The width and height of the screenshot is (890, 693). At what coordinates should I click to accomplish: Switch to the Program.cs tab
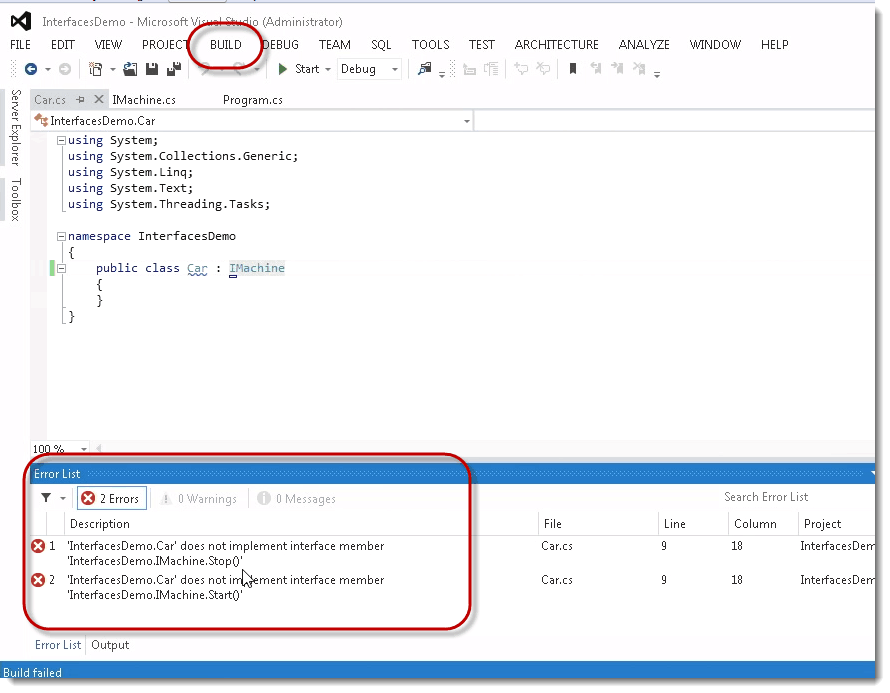pos(253,100)
